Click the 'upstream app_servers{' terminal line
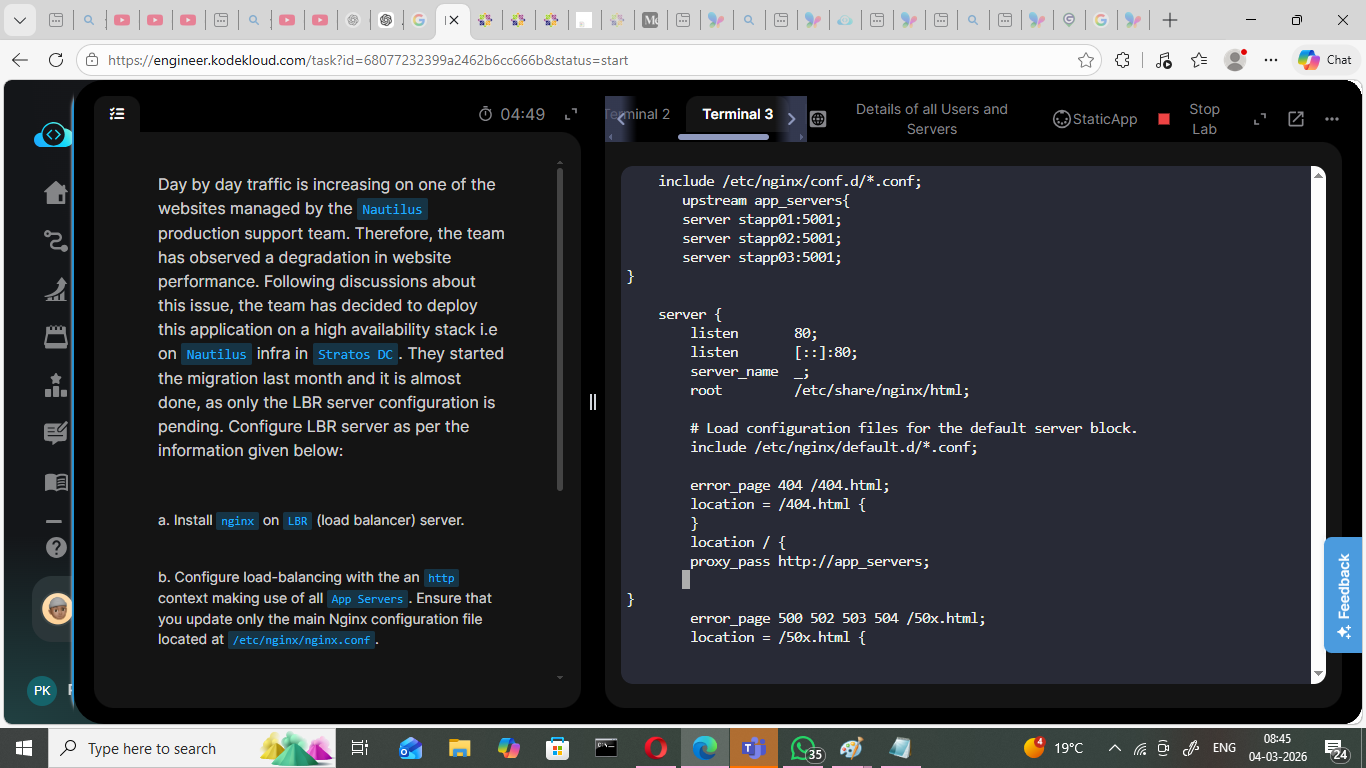This screenshot has width=1366, height=768. pos(765,200)
